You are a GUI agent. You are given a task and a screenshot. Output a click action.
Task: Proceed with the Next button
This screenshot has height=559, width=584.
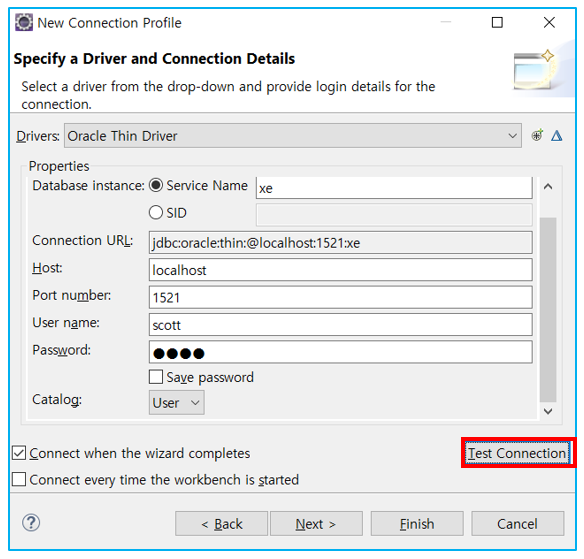(316, 524)
